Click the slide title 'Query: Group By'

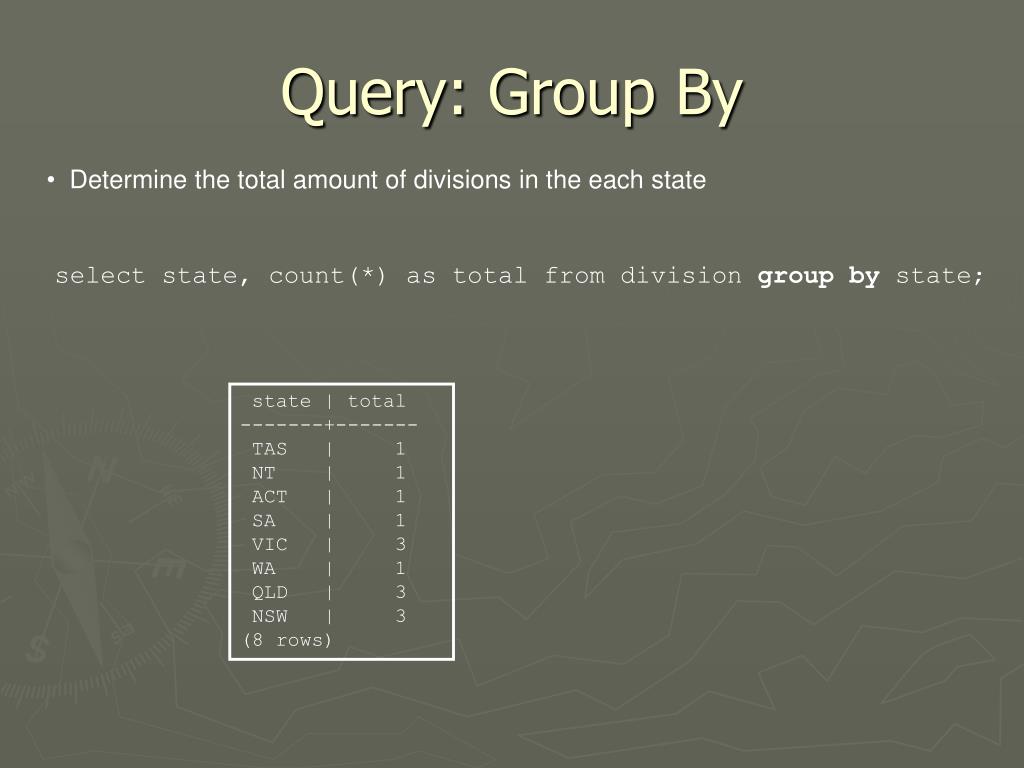point(513,96)
